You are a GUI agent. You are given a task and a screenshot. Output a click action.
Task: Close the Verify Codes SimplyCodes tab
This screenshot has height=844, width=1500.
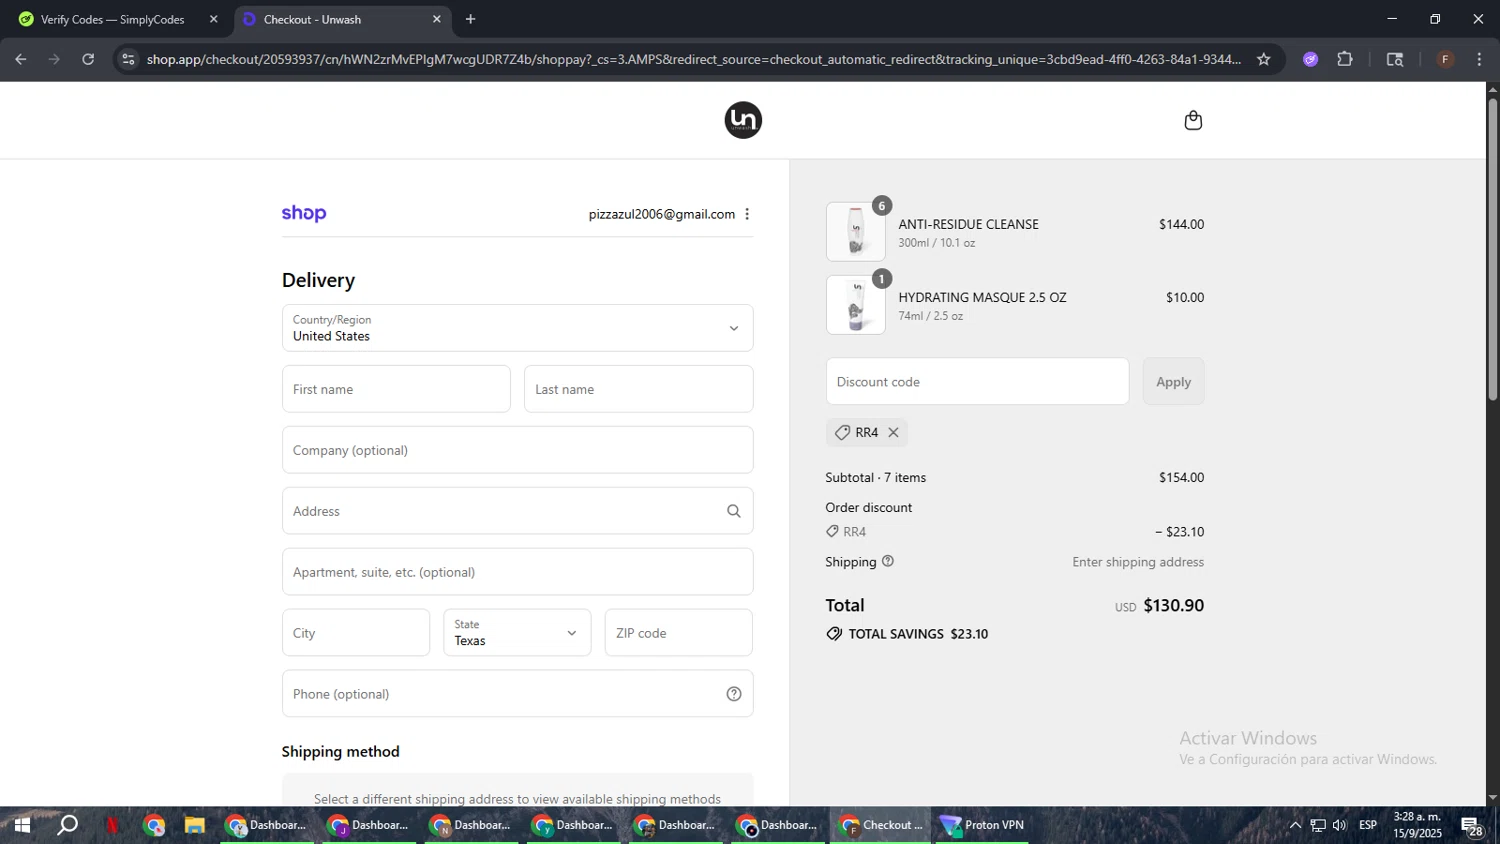[213, 19]
